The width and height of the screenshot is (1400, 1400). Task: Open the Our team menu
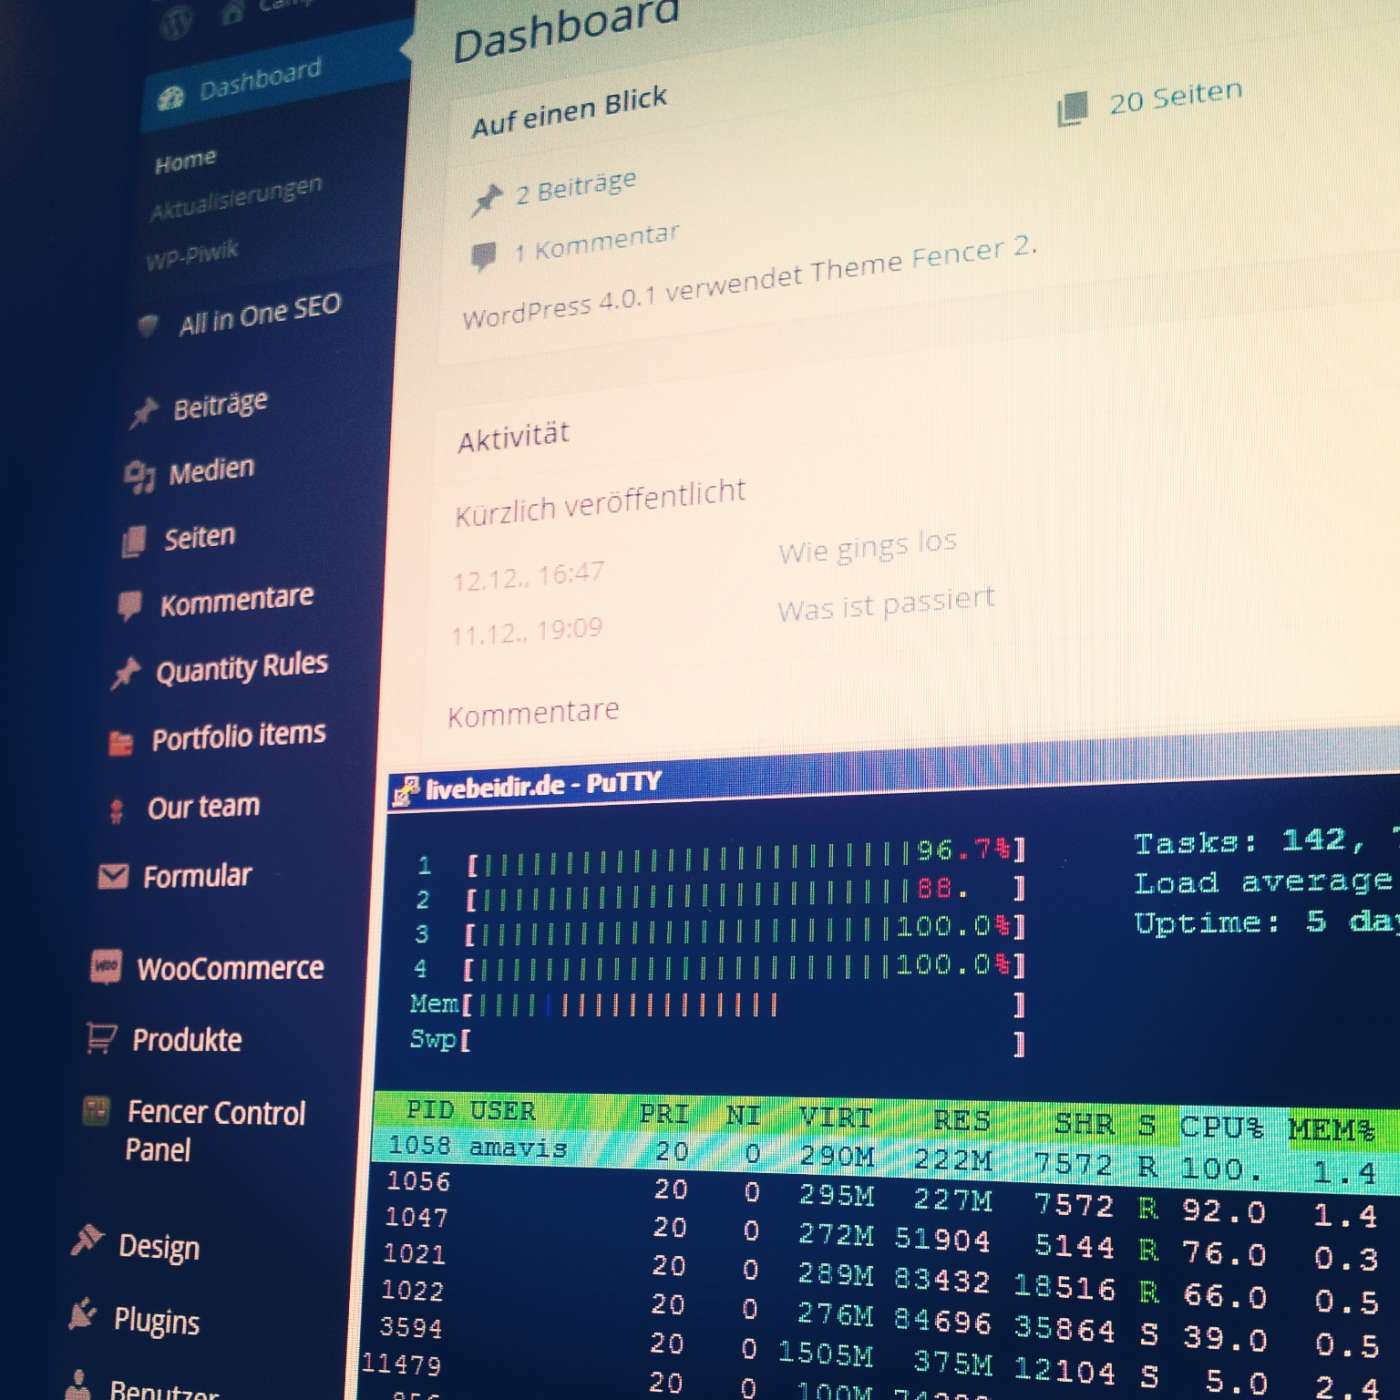[x=203, y=806]
